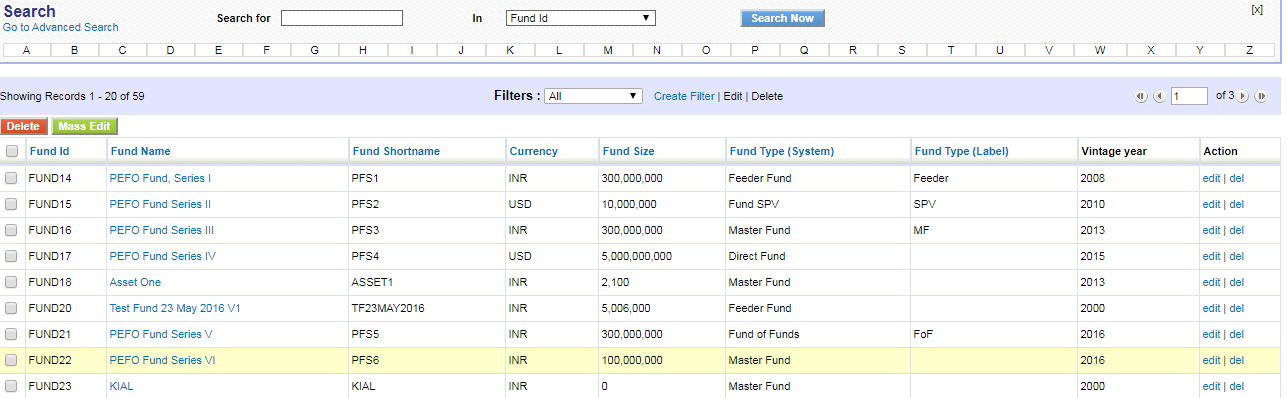Jump to last page of records
Image resolution: width=1287 pixels, height=398 pixels.
[x=1261, y=96]
